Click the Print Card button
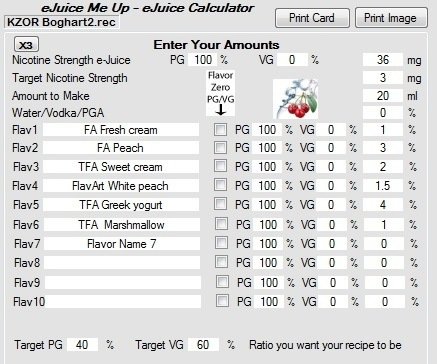The height and width of the screenshot is (364, 437). (x=312, y=18)
